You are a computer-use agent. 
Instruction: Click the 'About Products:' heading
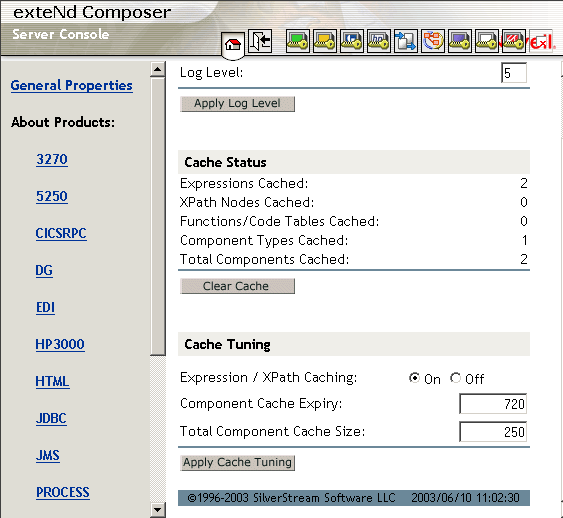[63, 122]
